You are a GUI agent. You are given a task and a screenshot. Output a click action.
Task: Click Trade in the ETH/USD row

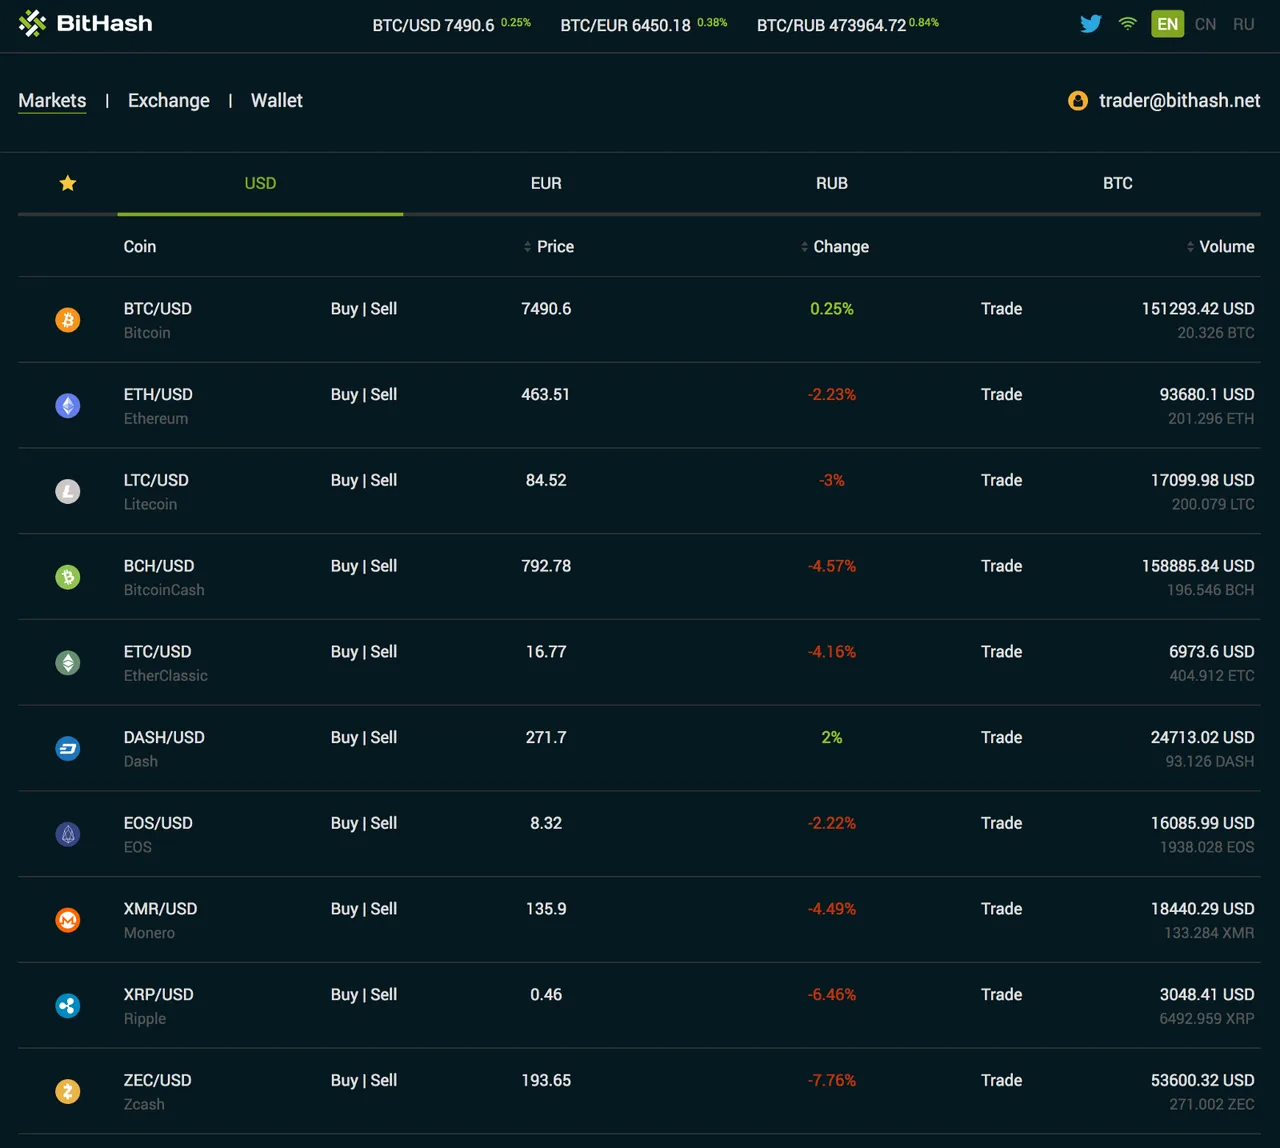point(1001,395)
